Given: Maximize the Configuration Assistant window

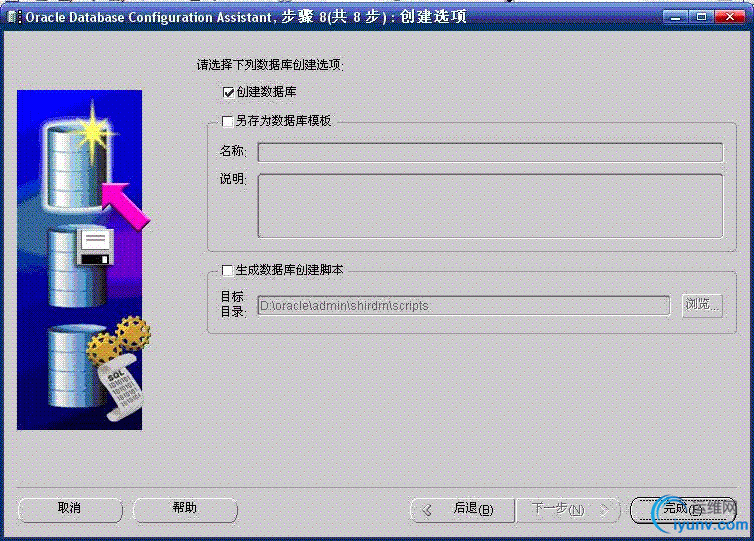Looking at the screenshot, I should coord(701,17).
